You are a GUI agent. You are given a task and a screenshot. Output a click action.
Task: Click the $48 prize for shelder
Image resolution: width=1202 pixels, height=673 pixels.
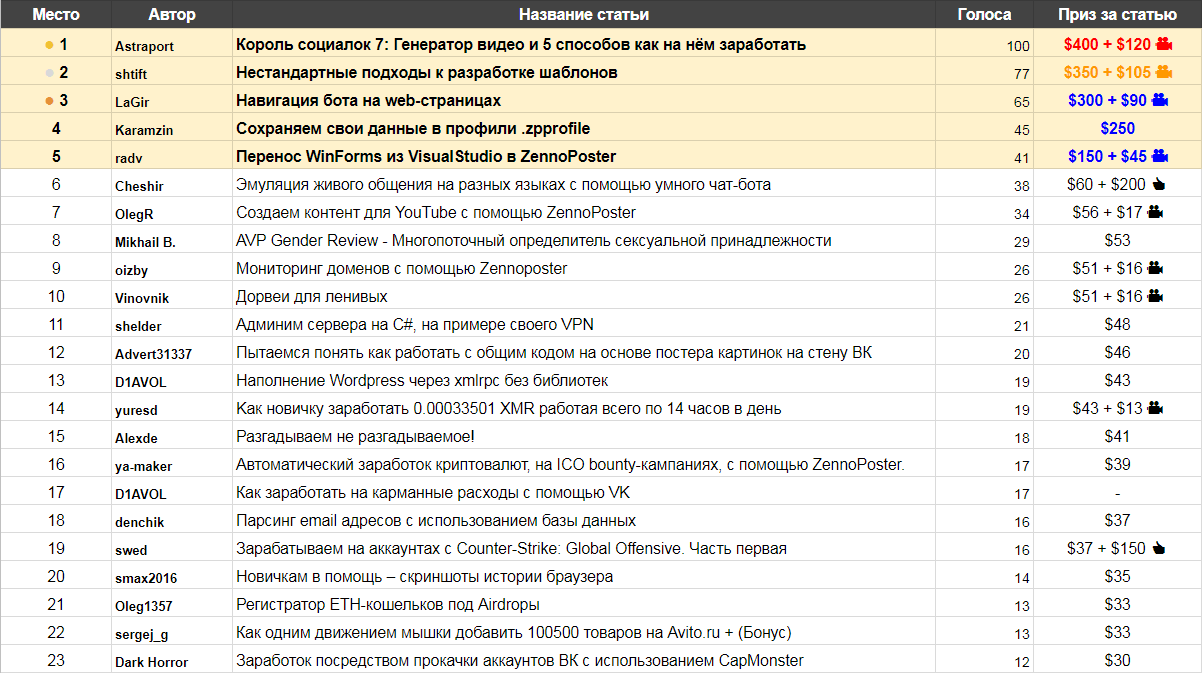[x=1117, y=325]
